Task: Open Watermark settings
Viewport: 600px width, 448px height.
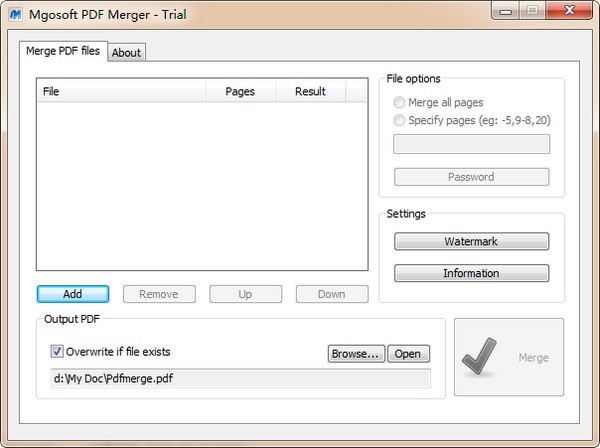Action: 471,241
